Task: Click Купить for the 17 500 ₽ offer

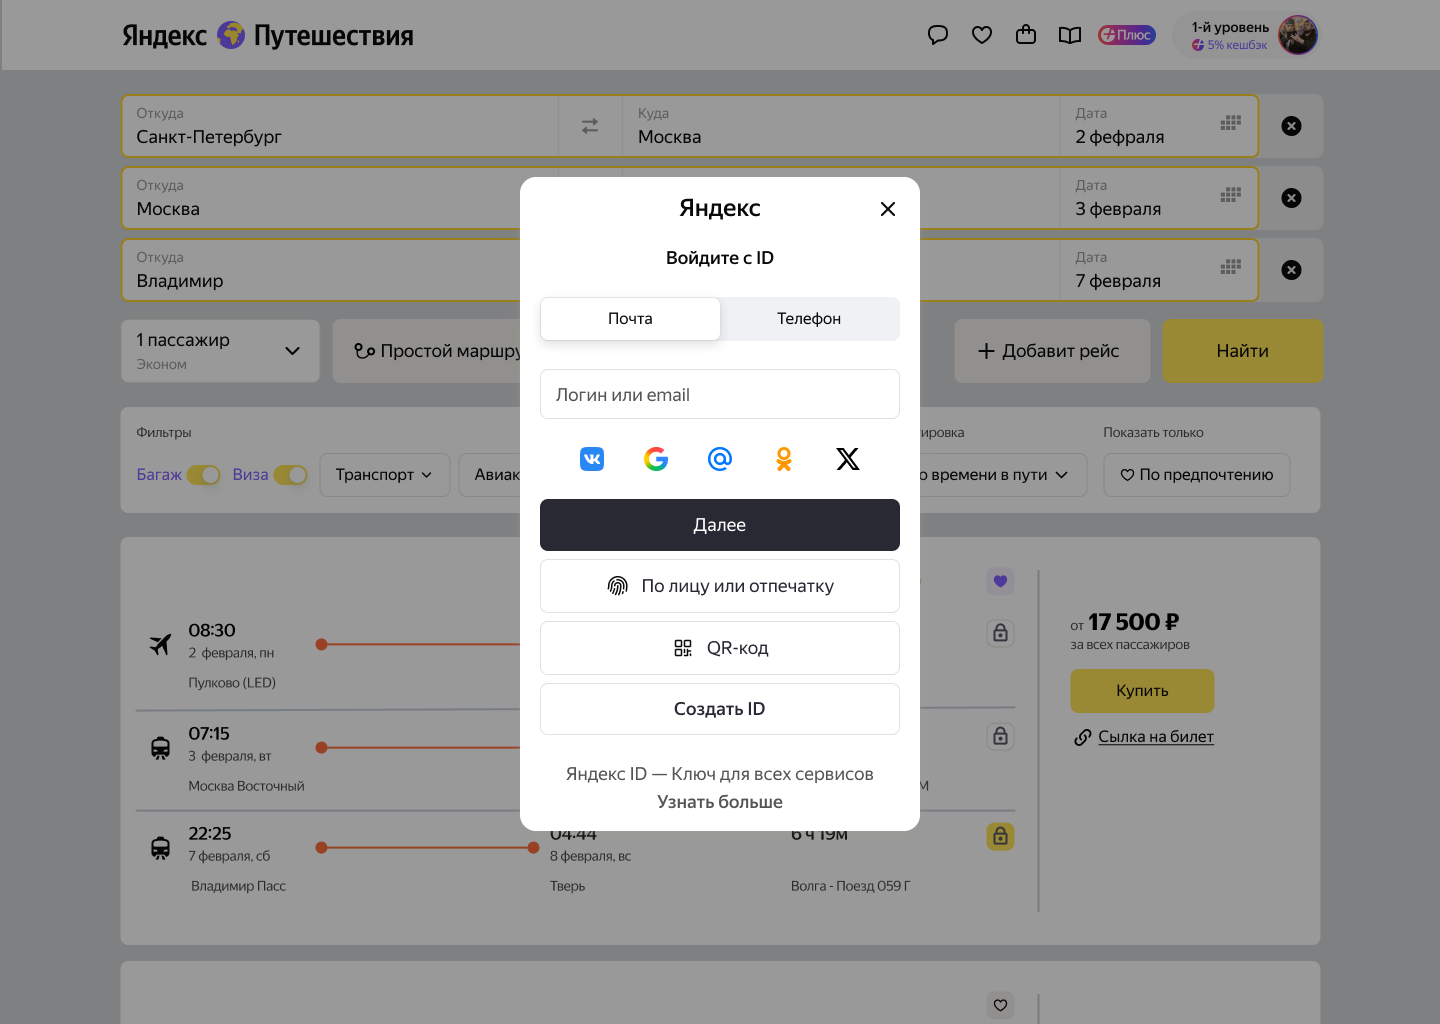Action: coord(1142,691)
